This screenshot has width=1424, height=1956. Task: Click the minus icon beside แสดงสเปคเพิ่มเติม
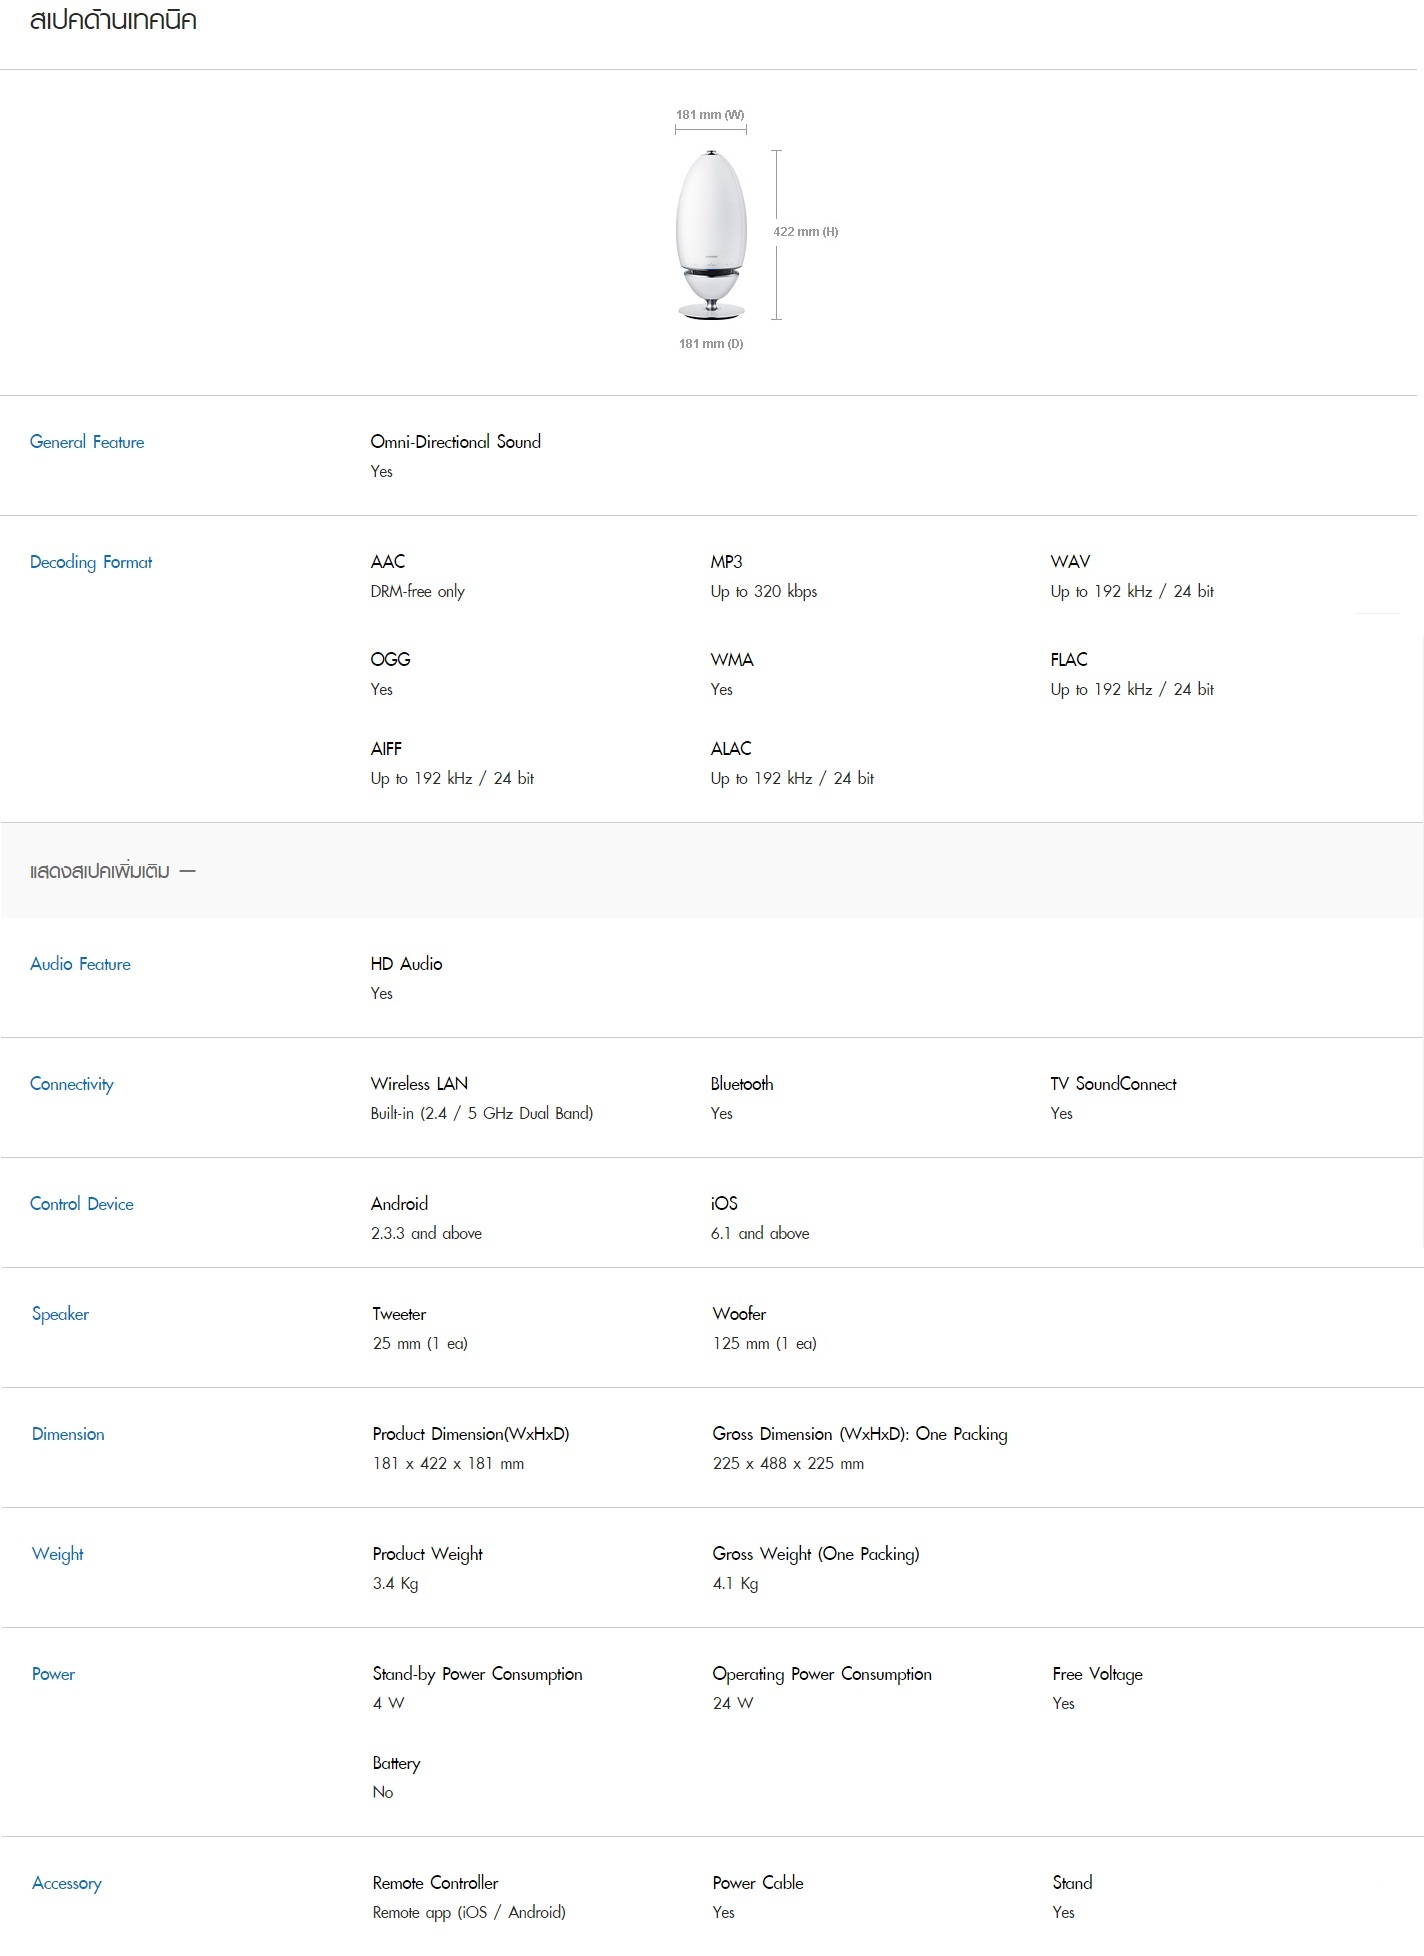point(187,871)
